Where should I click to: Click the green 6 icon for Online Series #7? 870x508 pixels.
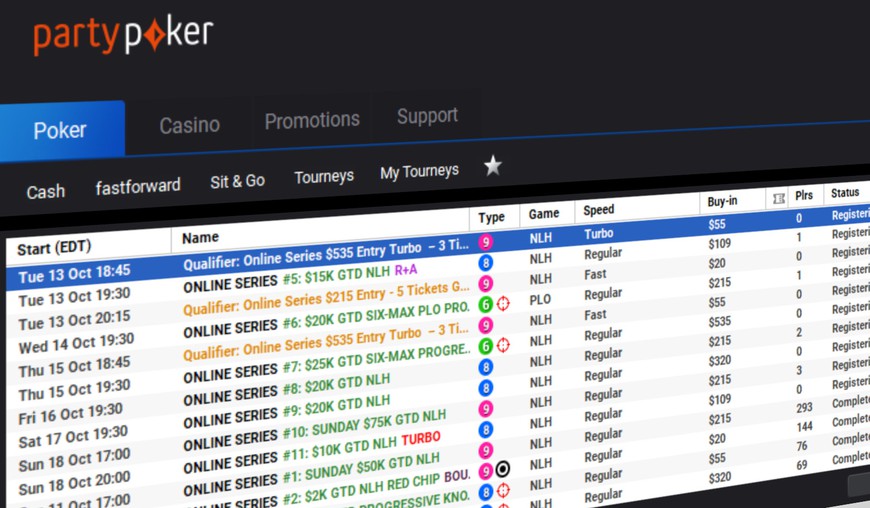coord(485,346)
